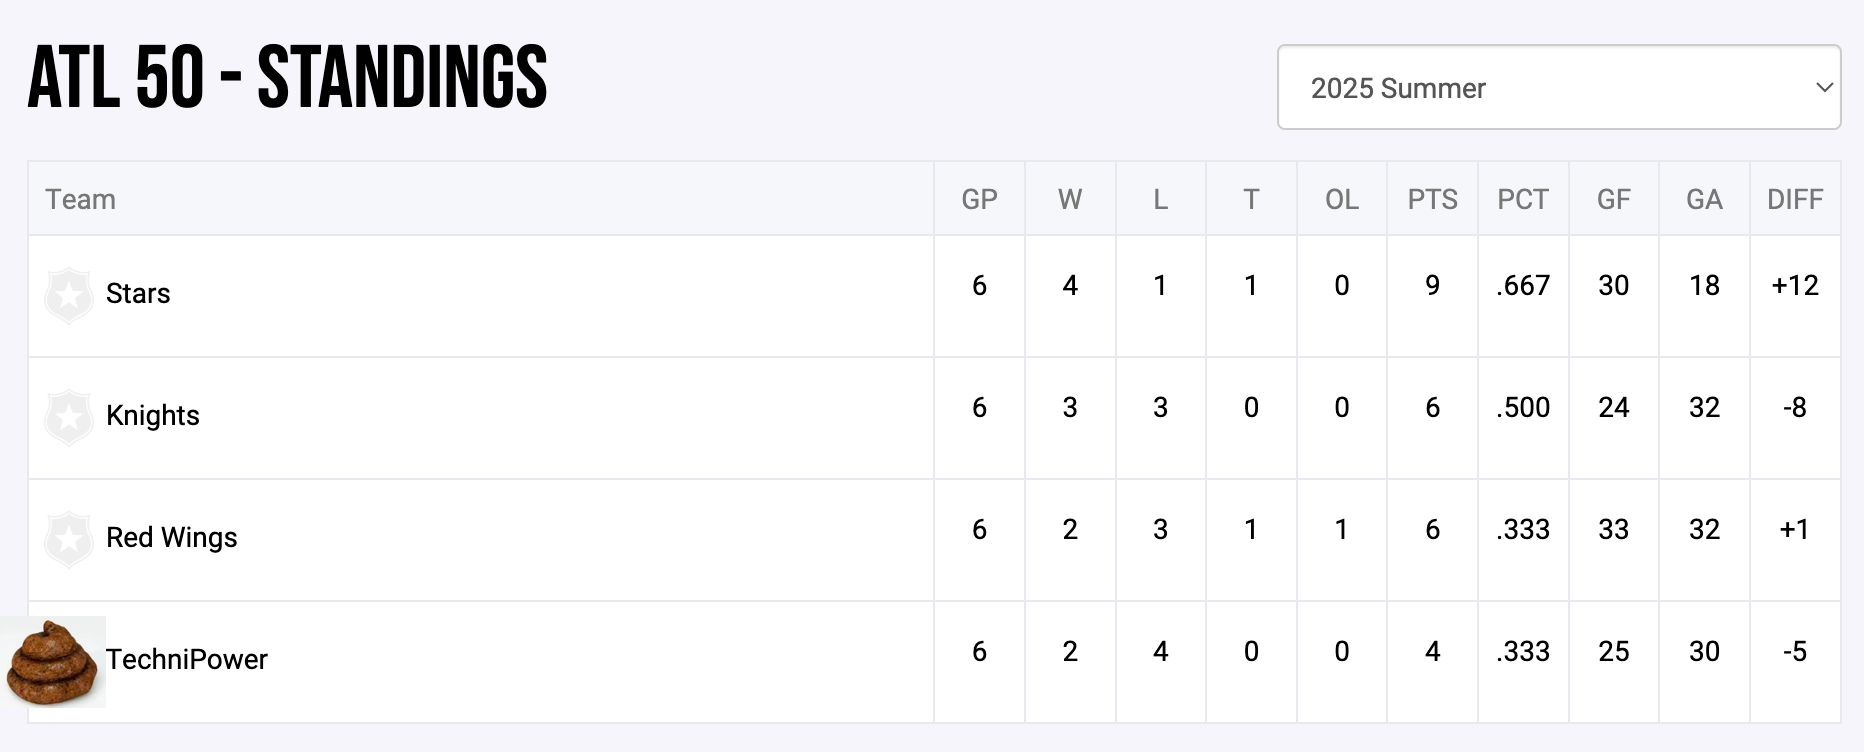Click the TechniPower team logo image
Viewport: 1864px width, 752px height.
(x=53, y=662)
